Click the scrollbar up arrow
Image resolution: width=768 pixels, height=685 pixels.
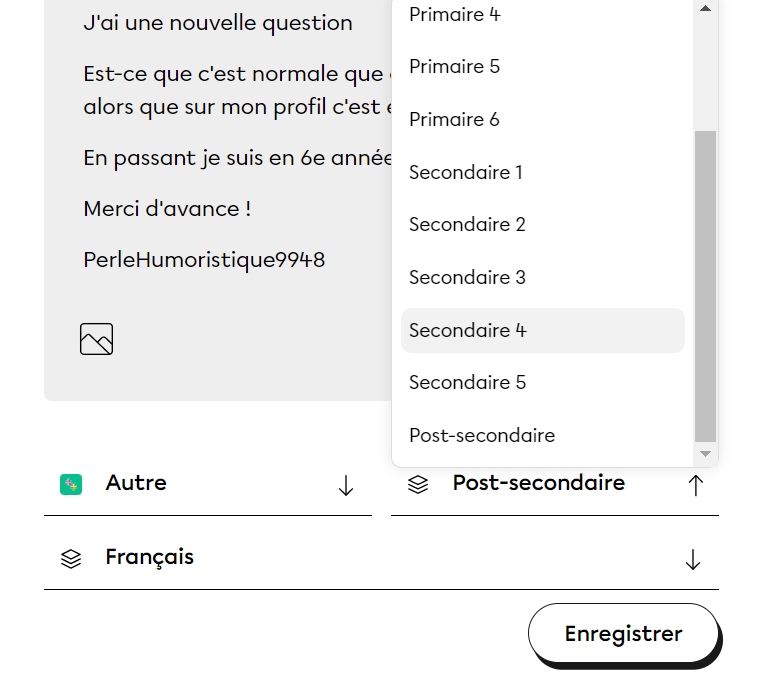click(x=705, y=9)
